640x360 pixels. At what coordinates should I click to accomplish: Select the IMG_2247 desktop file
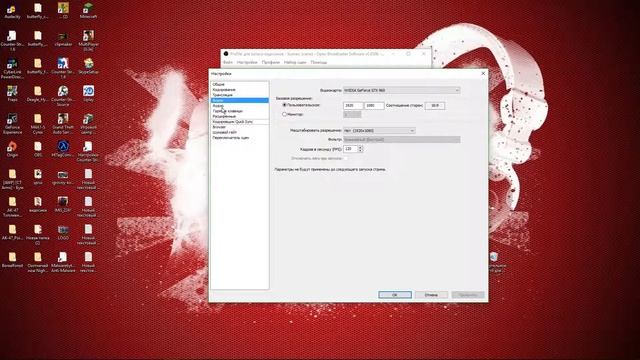click(63, 203)
